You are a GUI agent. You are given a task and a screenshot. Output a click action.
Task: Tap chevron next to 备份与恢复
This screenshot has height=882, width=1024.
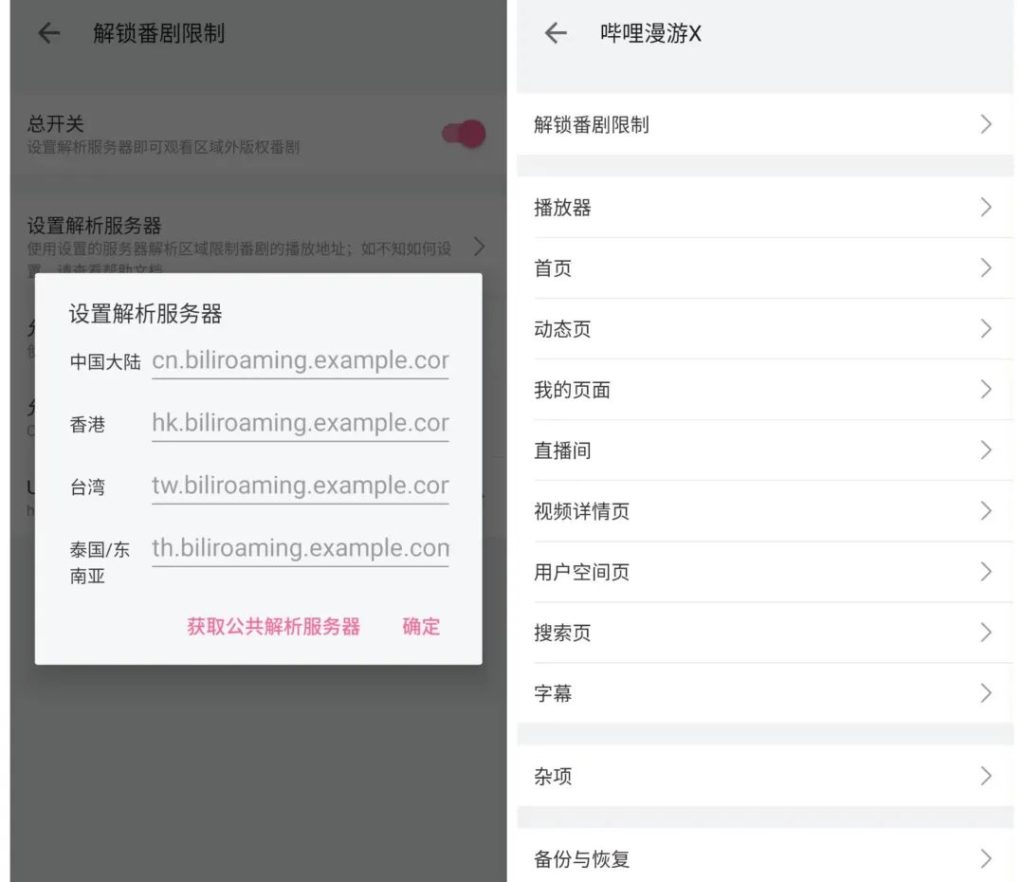(x=986, y=858)
